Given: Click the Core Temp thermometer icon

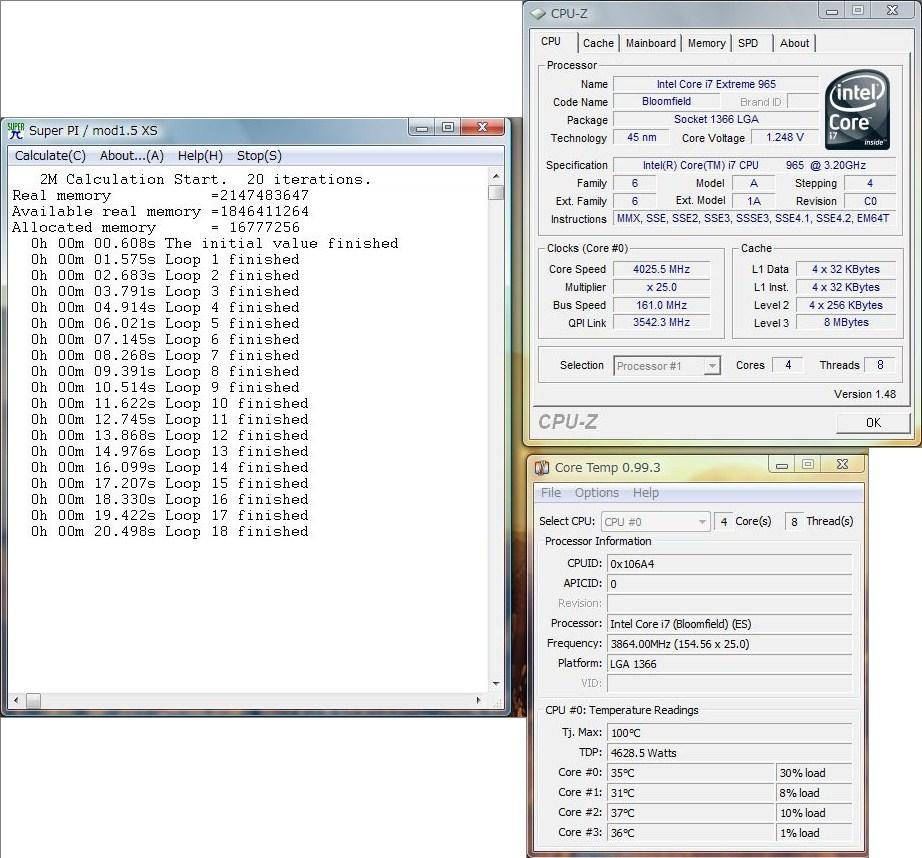Looking at the screenshot, I should [x=541, y=467].
